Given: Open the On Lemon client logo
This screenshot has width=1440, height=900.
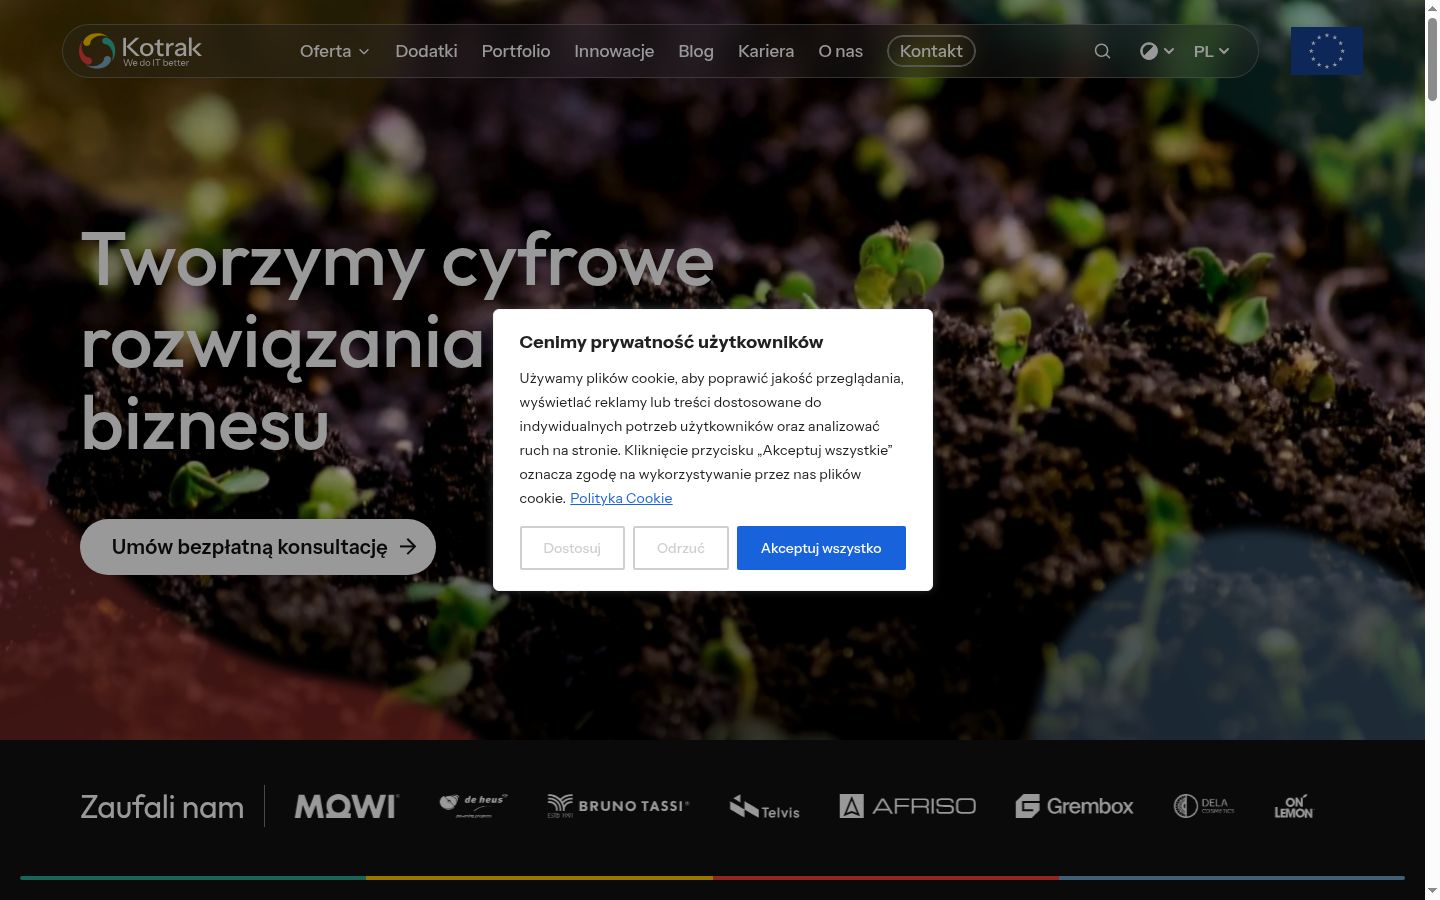Looking at the screenshot, I should click(x=1294, y=806).
